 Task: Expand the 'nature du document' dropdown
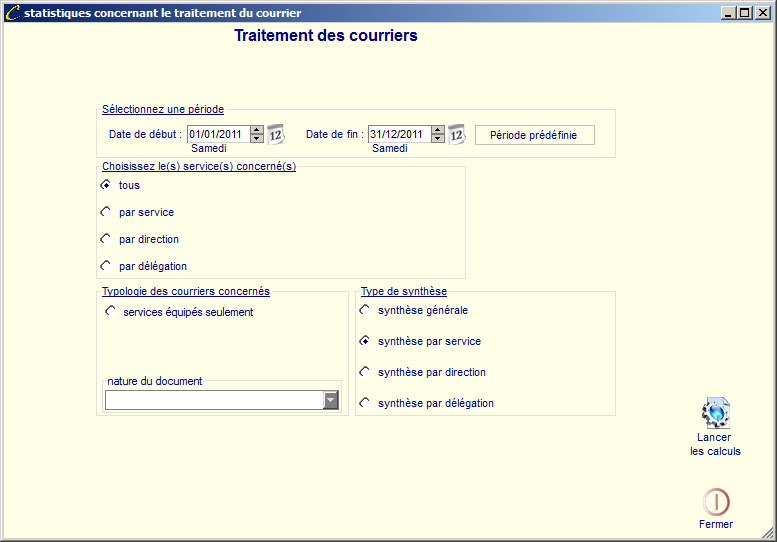(x=331, y=400)
